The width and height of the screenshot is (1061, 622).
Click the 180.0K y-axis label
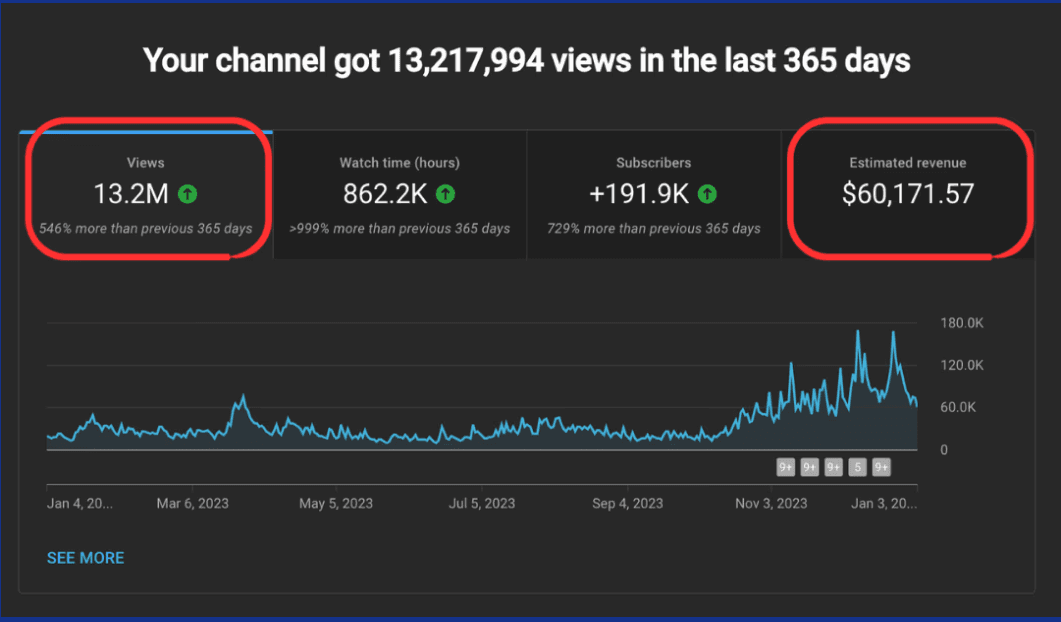962,323
